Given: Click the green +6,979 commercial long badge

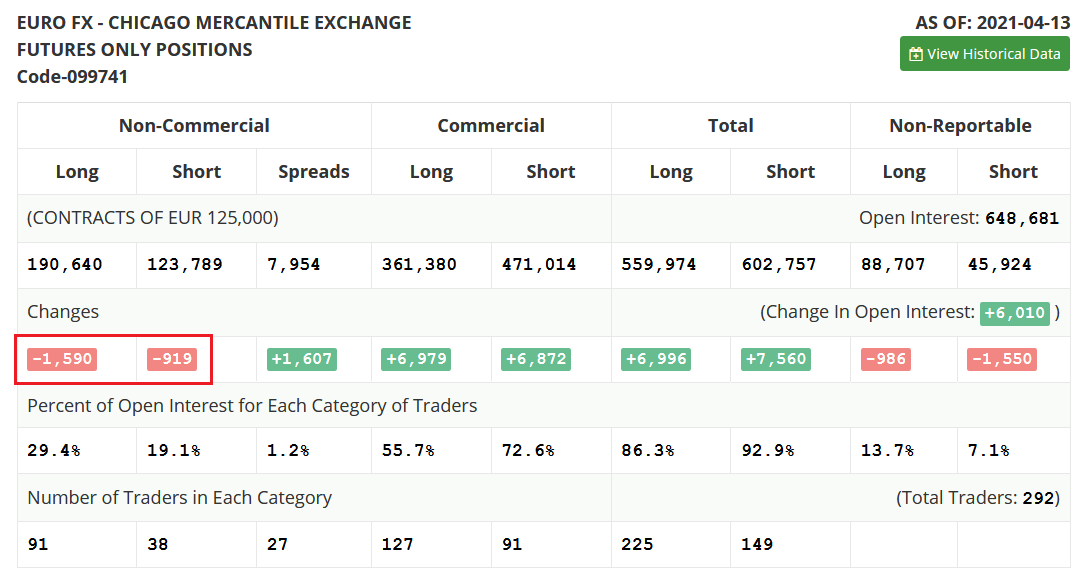Looking at the screenshot, I should [x=416, y=359].
